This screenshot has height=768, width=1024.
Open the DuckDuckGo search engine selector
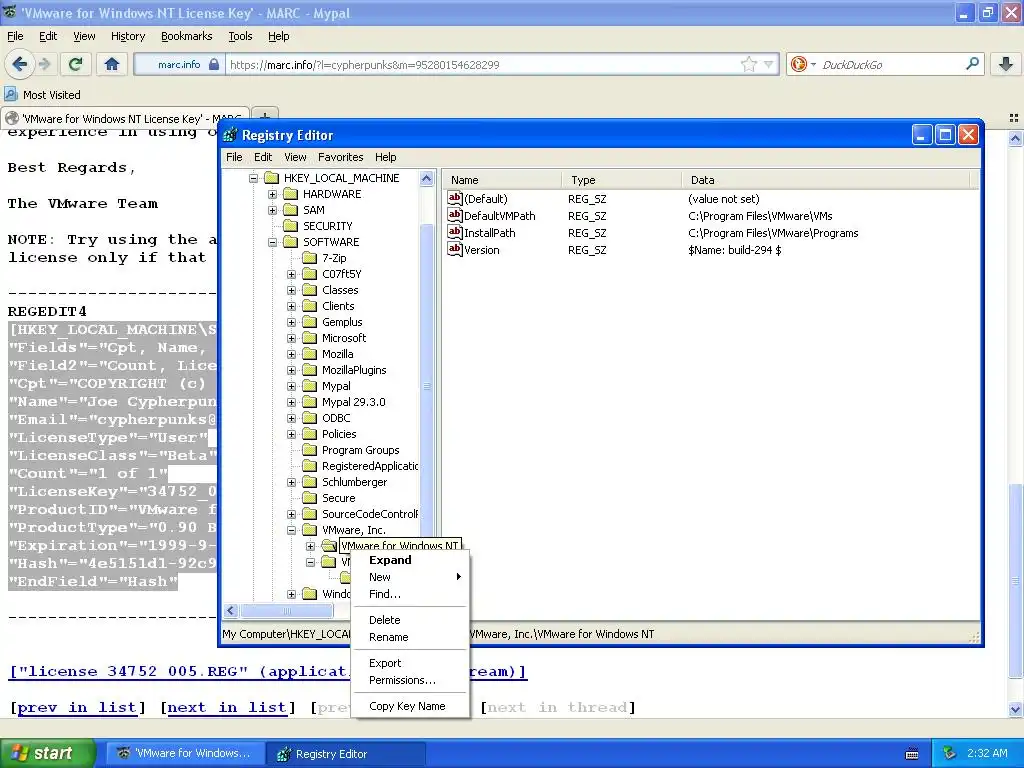coord(801,64)
